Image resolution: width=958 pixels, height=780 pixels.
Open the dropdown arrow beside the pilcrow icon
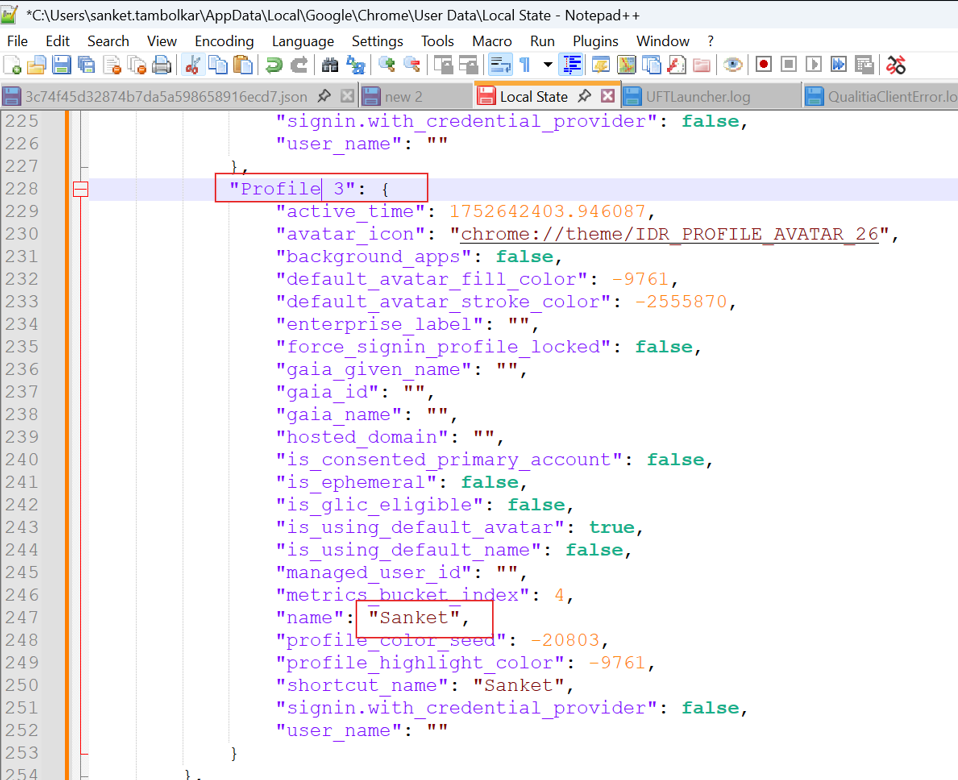548,65
